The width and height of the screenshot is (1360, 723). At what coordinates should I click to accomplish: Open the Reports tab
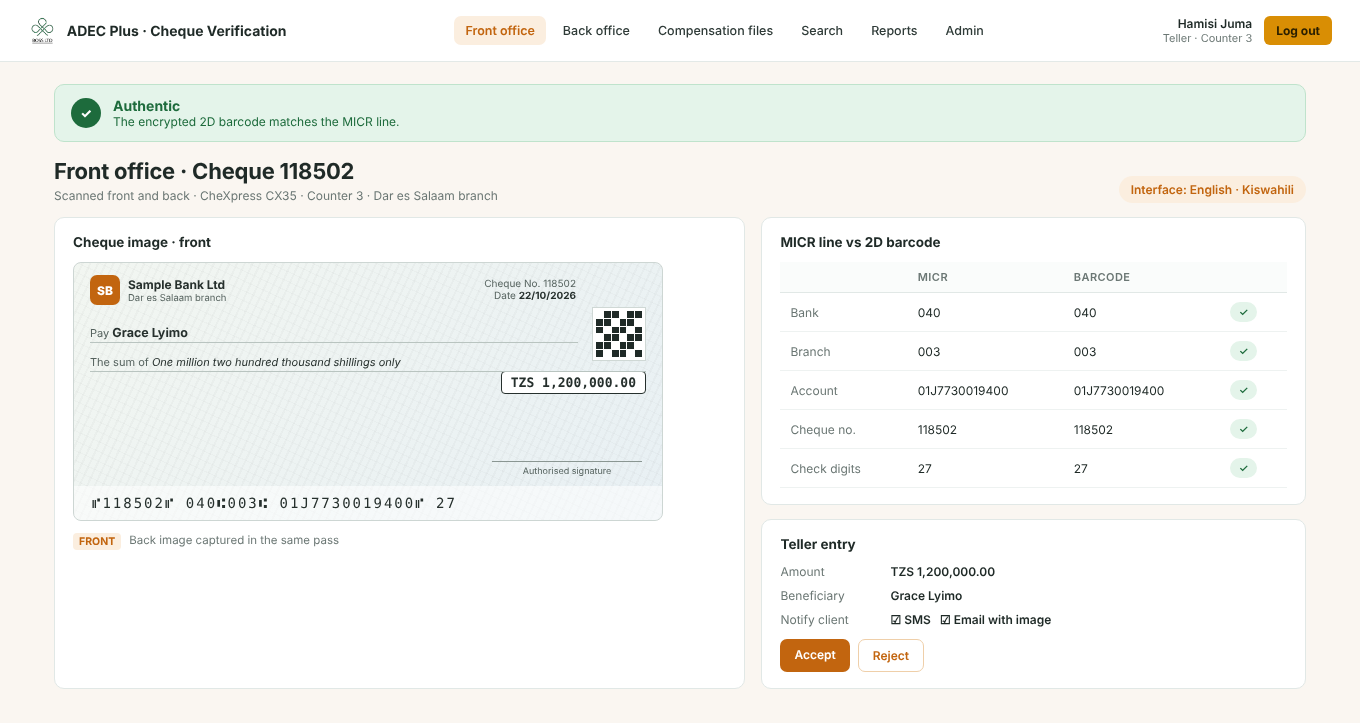click(894, 31)
